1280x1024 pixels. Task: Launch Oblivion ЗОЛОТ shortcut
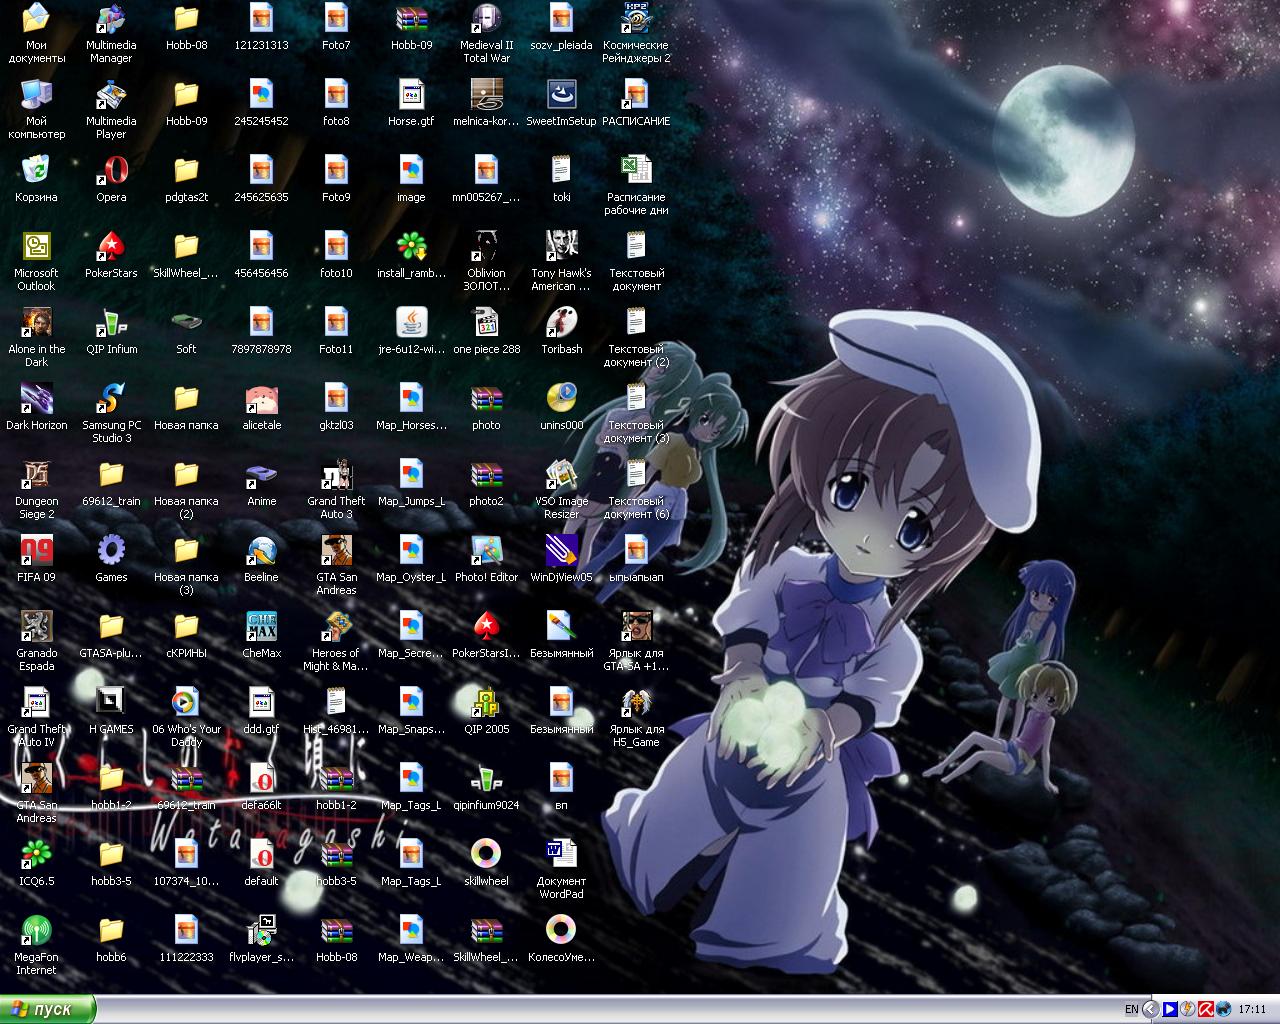click(x=486, y=246)
